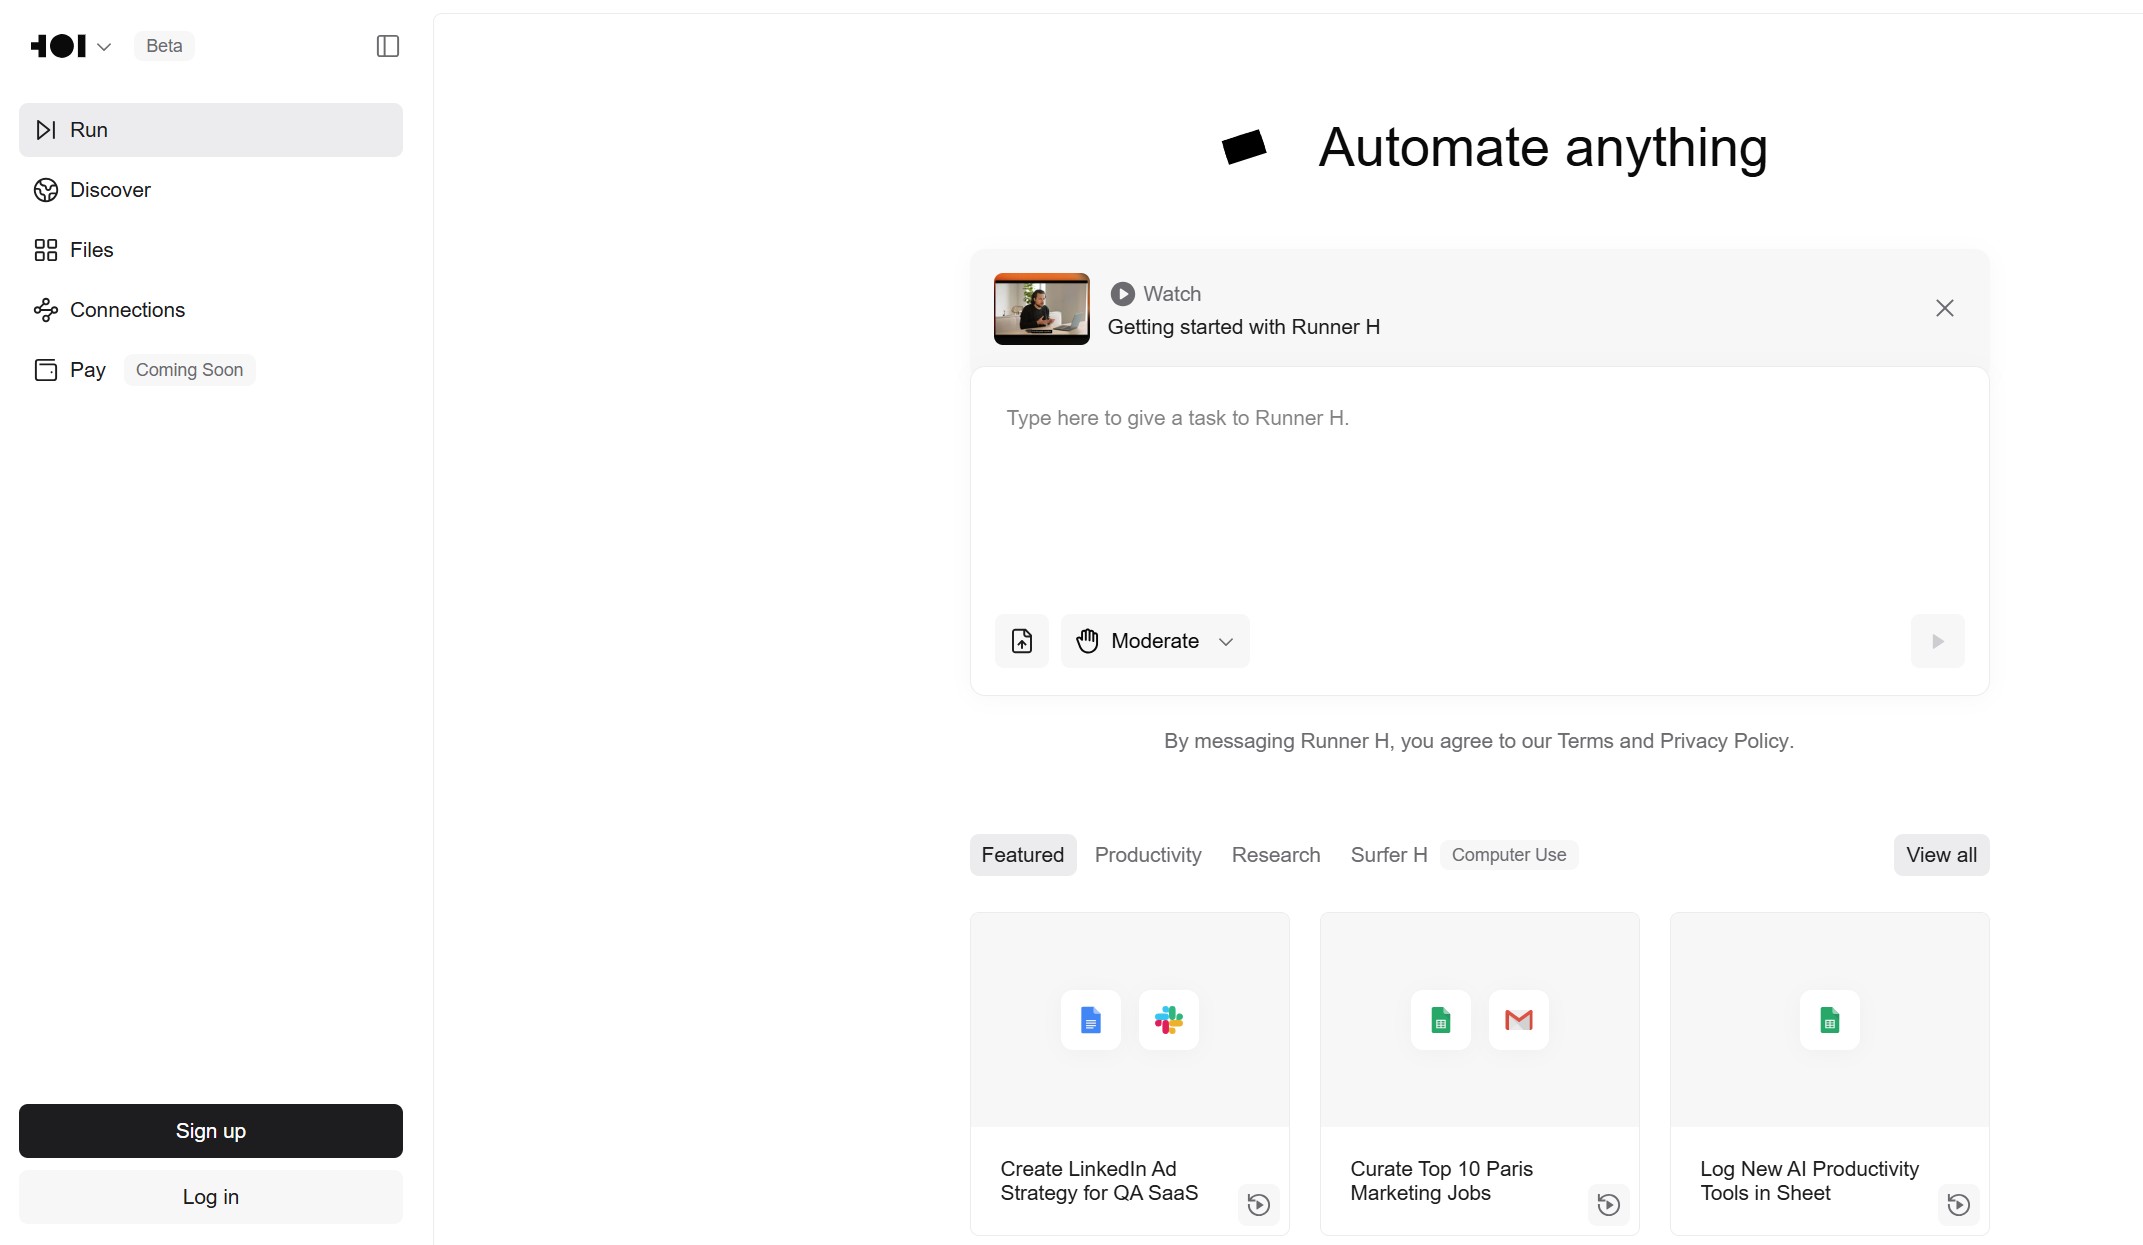Click the Beta badge
2143x1245 pixels.
point(164,46)
